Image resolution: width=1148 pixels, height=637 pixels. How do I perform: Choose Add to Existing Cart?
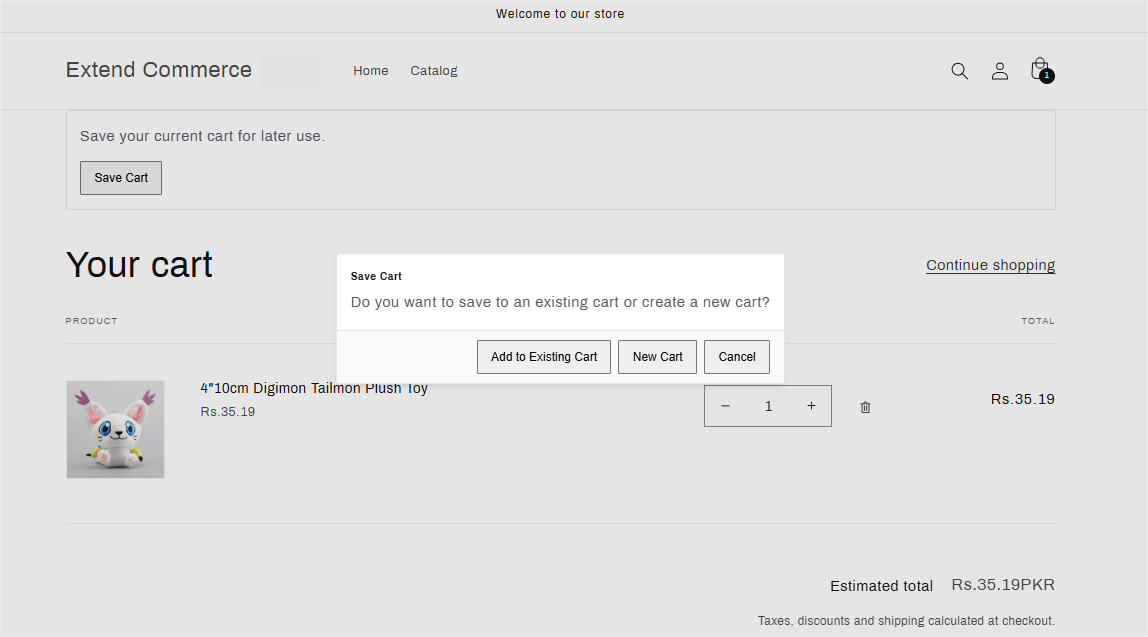[544, 357]
